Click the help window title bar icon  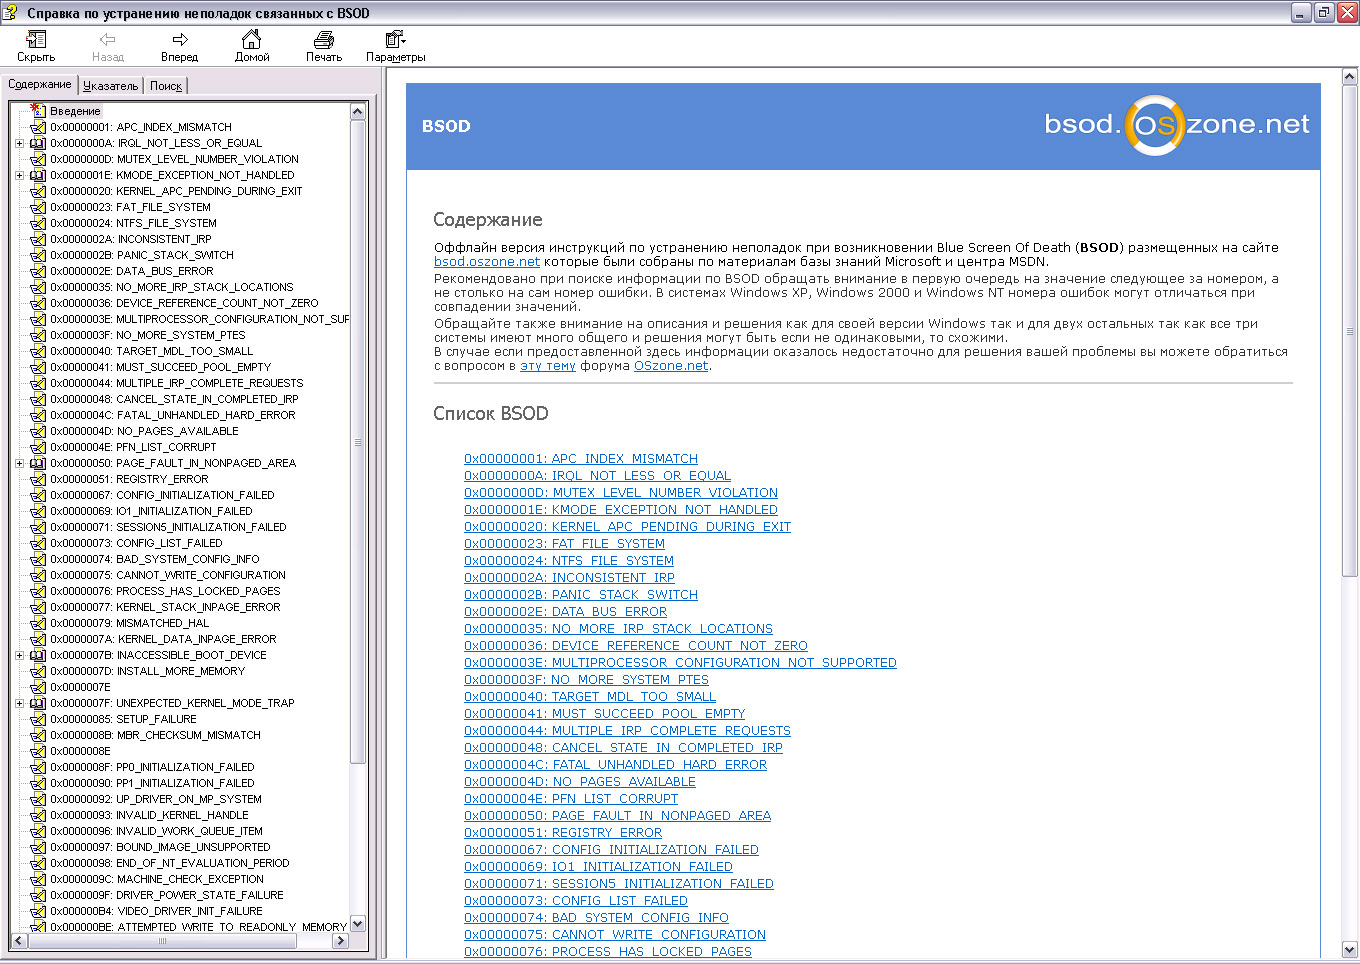[11, 13]
